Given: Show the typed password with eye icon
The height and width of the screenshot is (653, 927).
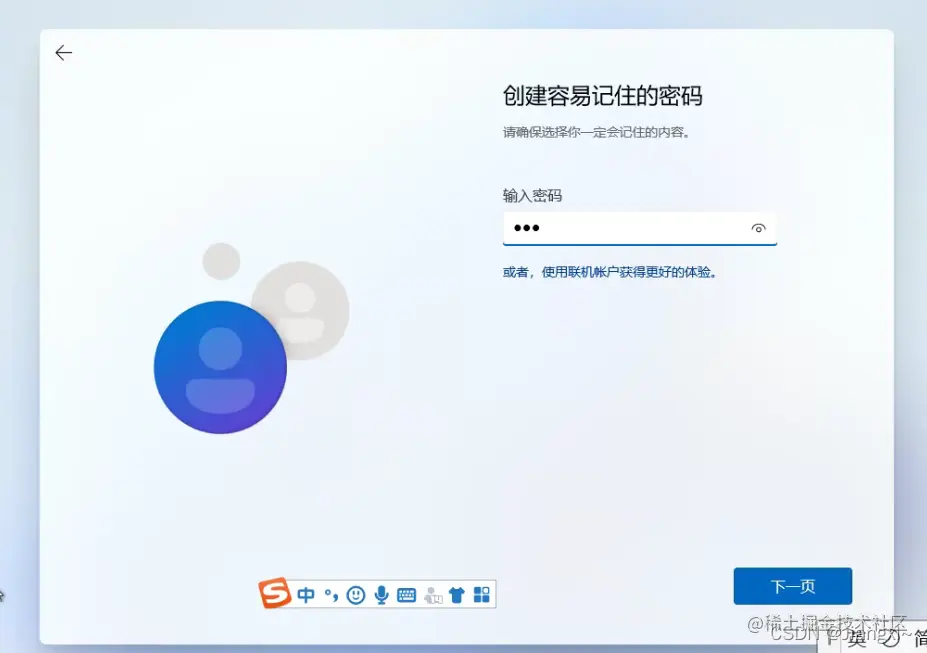Looking at the screenshot, I should click(x=758, y=228).
